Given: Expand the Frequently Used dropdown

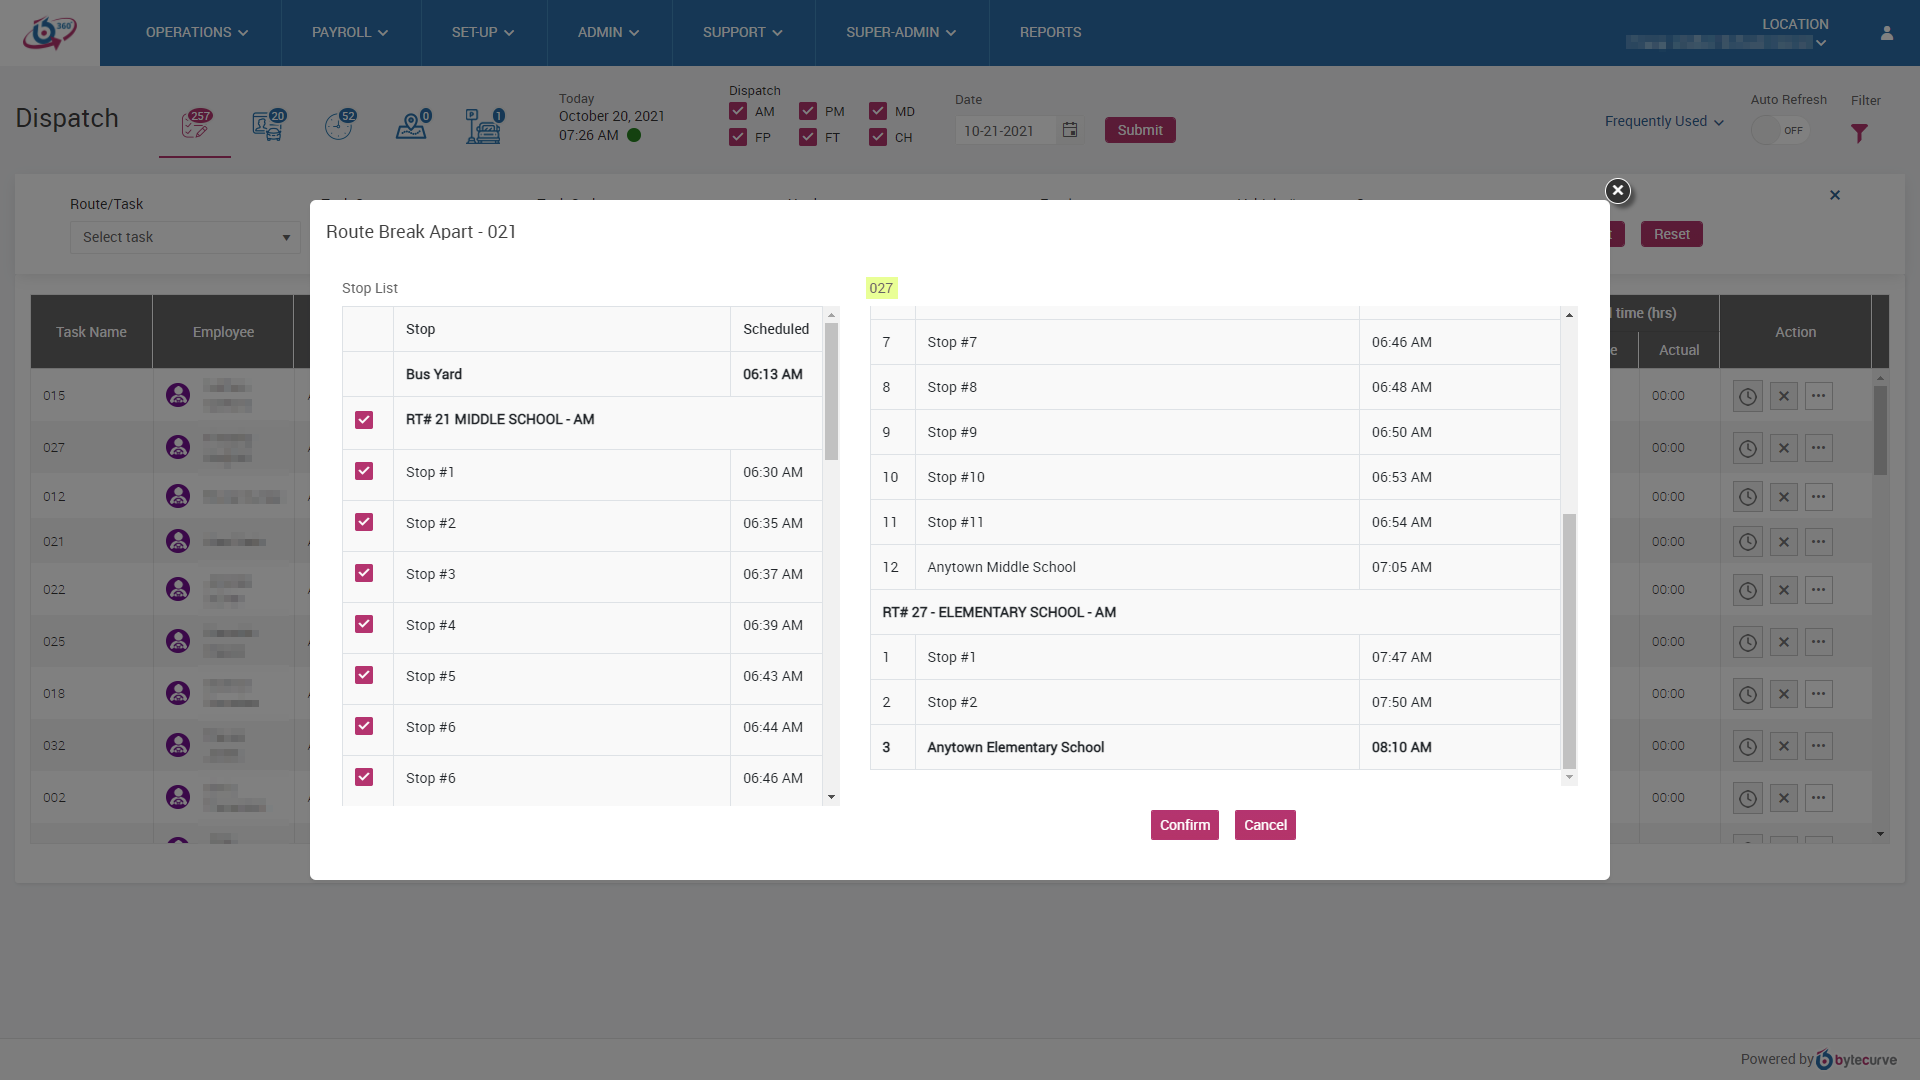Looking at the screenshot, I should 1664,121.
